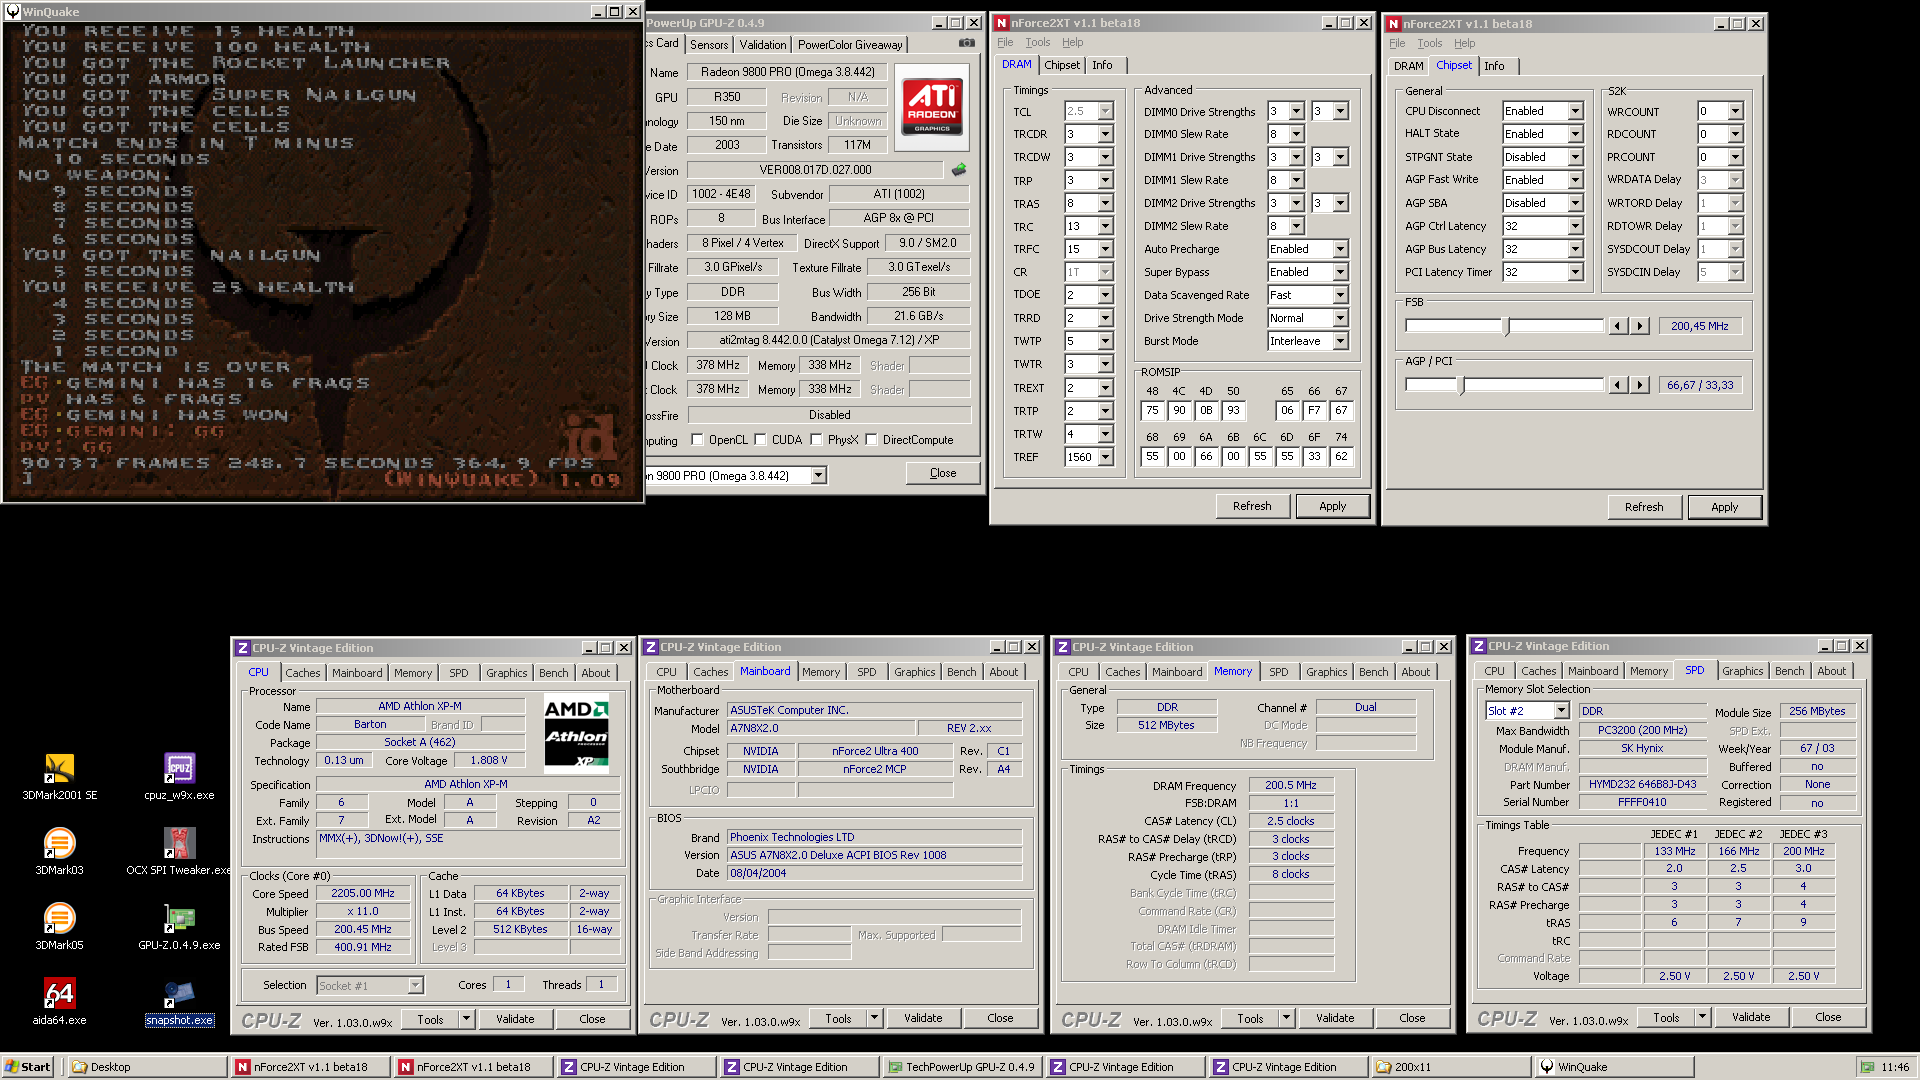This screenshot has height=1080, width=1920.
Task: Toggle the OpenCL checkbox in GPU-Z
Action: point(697,440)
